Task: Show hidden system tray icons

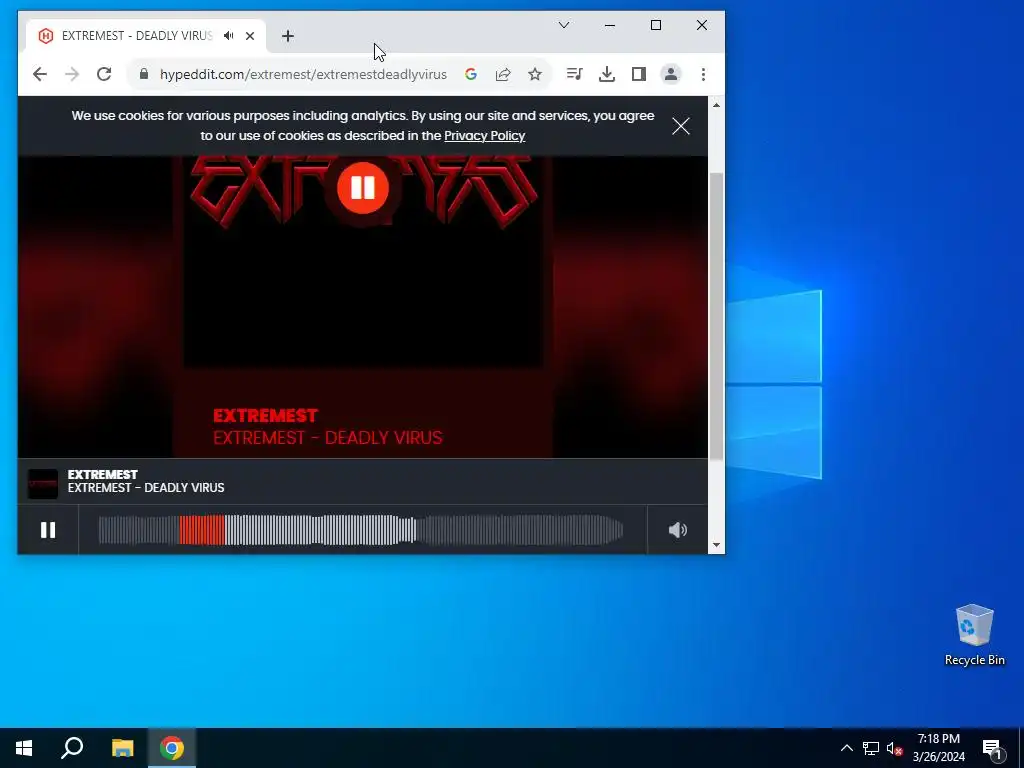Action: (846, 748)
